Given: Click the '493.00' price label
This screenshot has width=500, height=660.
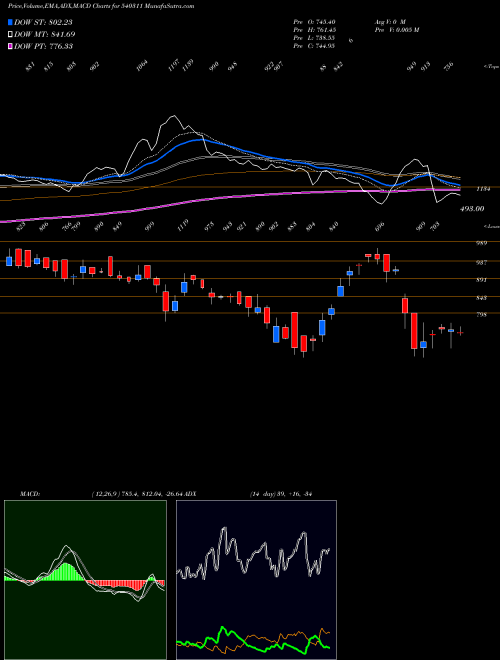Looking at the screenshot, I should [472, 209].
